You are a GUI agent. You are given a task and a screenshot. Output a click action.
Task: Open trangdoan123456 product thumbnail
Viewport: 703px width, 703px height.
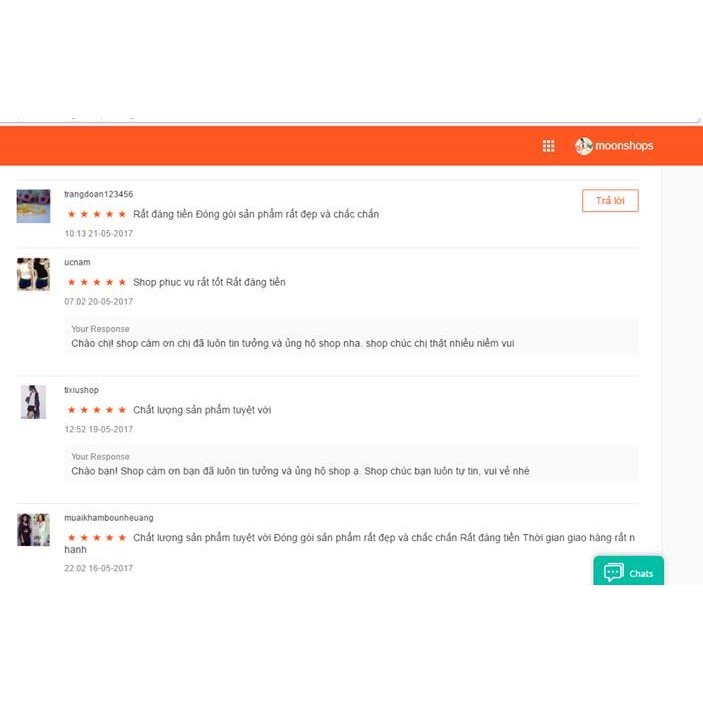click(x=33, y=206)
